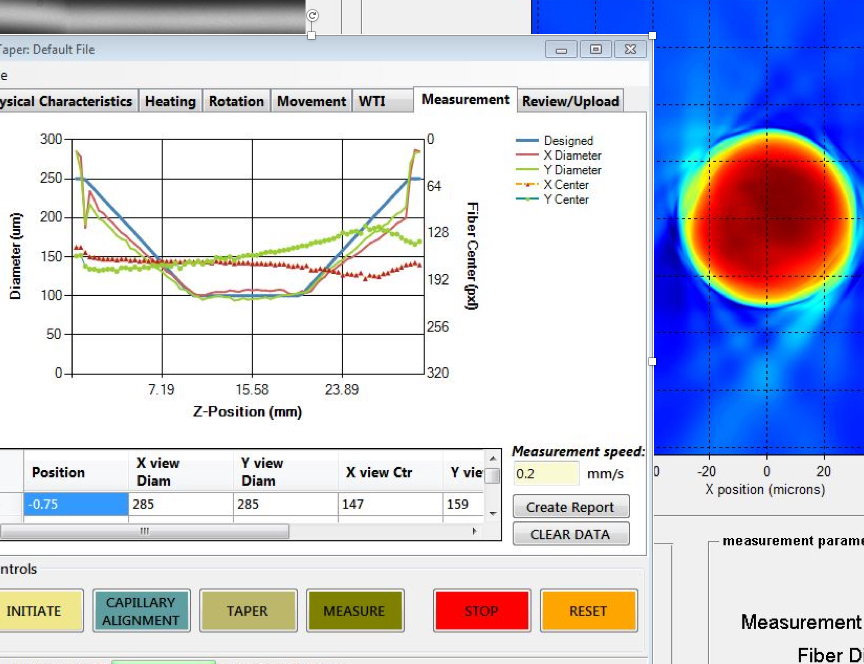Click the TAPER button
This screenshot has height=664, width=864.
[x=248, y=611]
